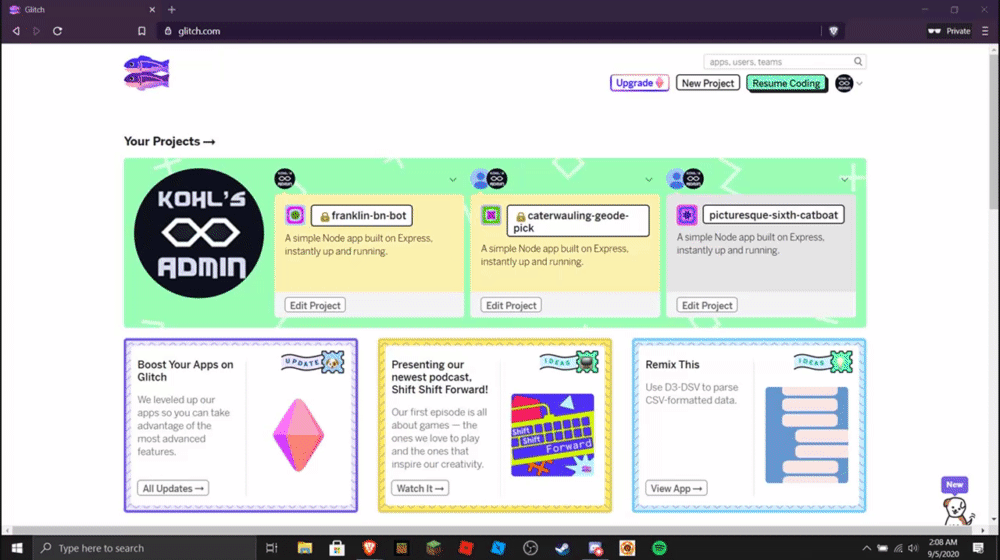
Task: Expand picturesque-sixth-catboat project options chevron
Action: click(x=844, y=180)
